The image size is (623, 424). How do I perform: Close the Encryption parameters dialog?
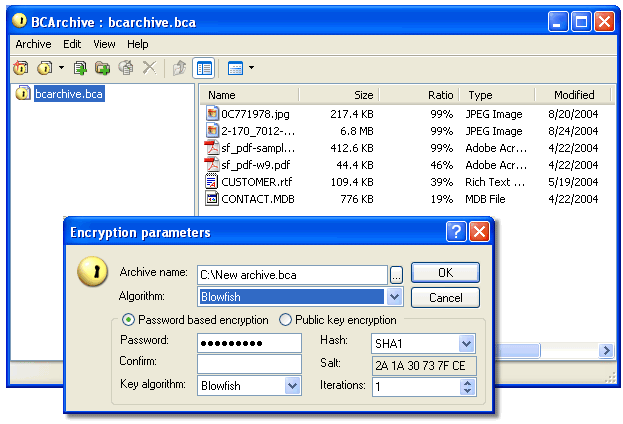tap(479, 231)
